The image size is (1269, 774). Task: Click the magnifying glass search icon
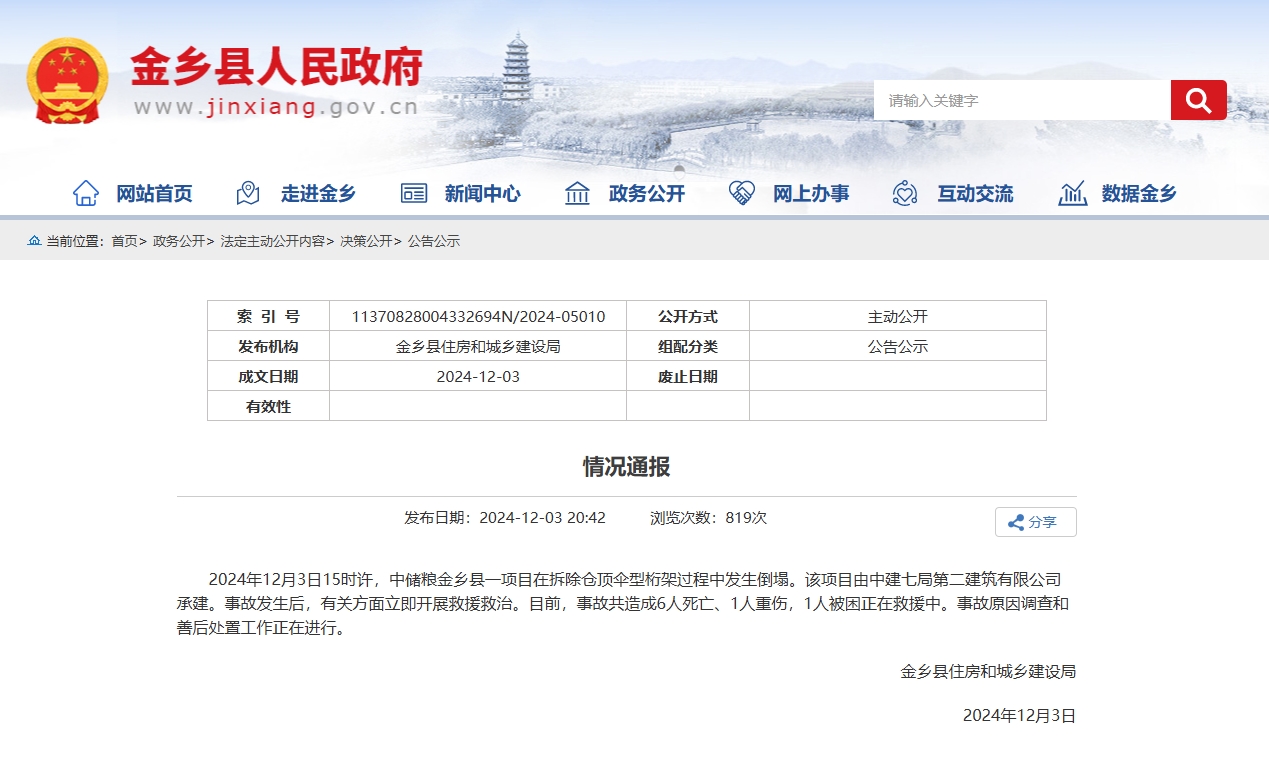point(1197,99)
